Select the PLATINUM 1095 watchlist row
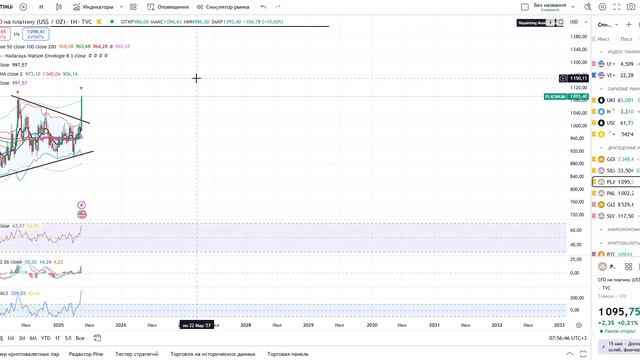The height and width of the screenshot is (360, 640). click(616, 182)
